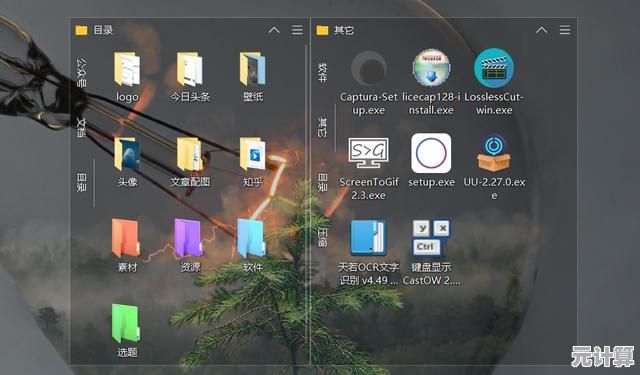Click the 其它 panel title folder icon

(x=322, y=30)
